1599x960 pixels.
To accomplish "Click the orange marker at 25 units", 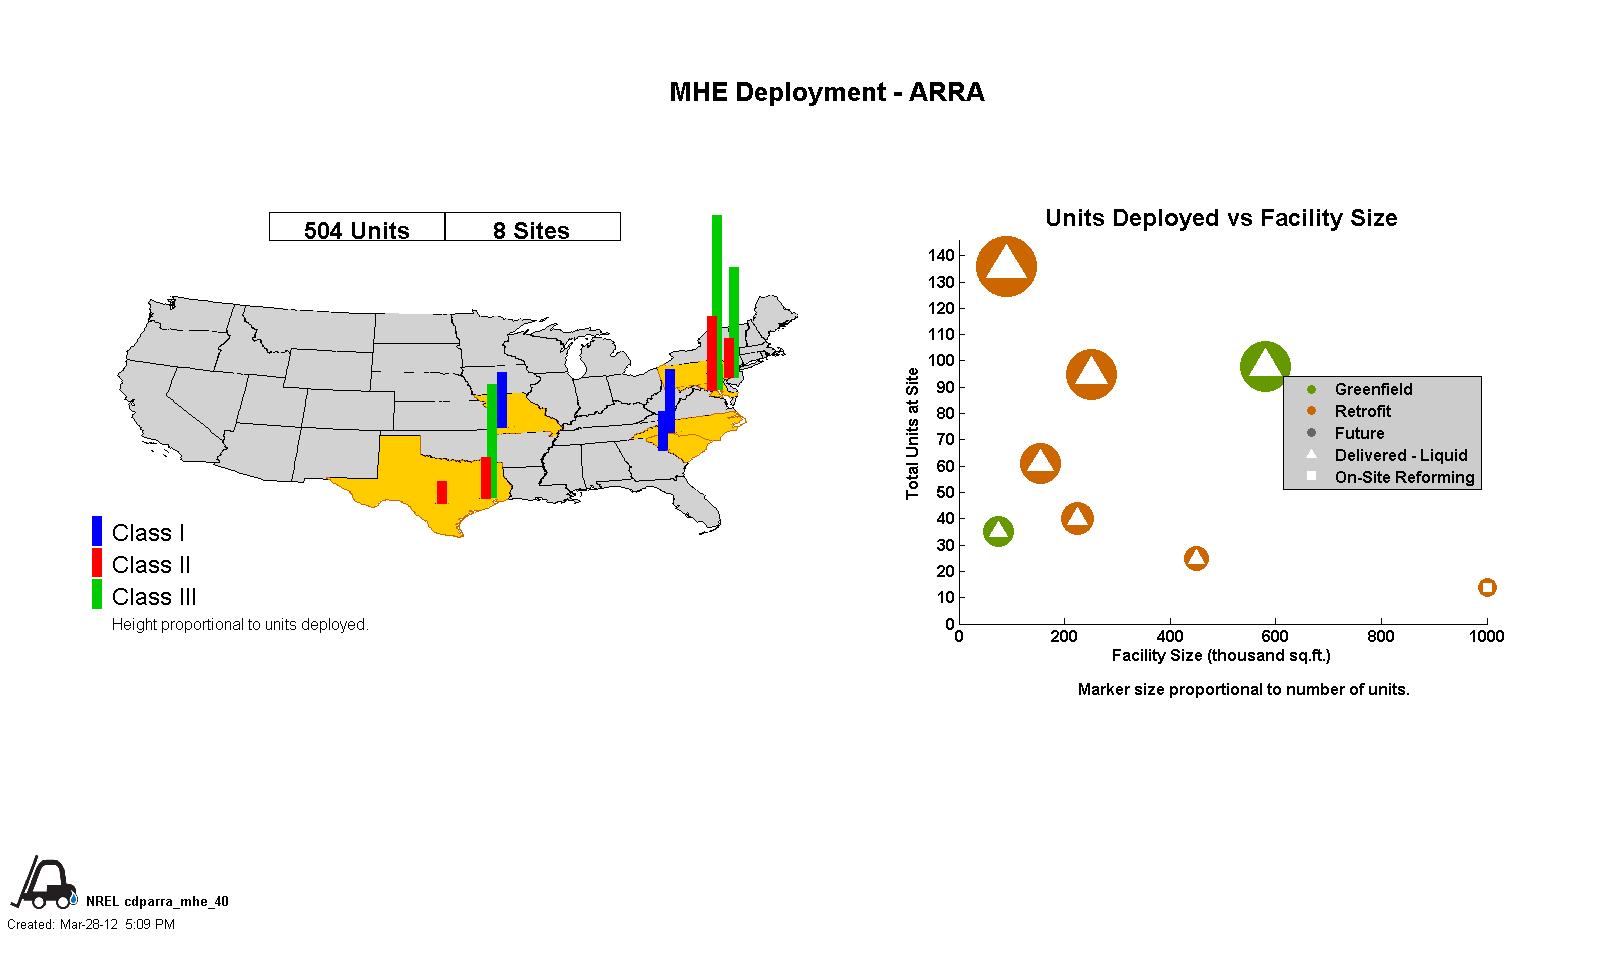I will click(x=1196, y=558).
